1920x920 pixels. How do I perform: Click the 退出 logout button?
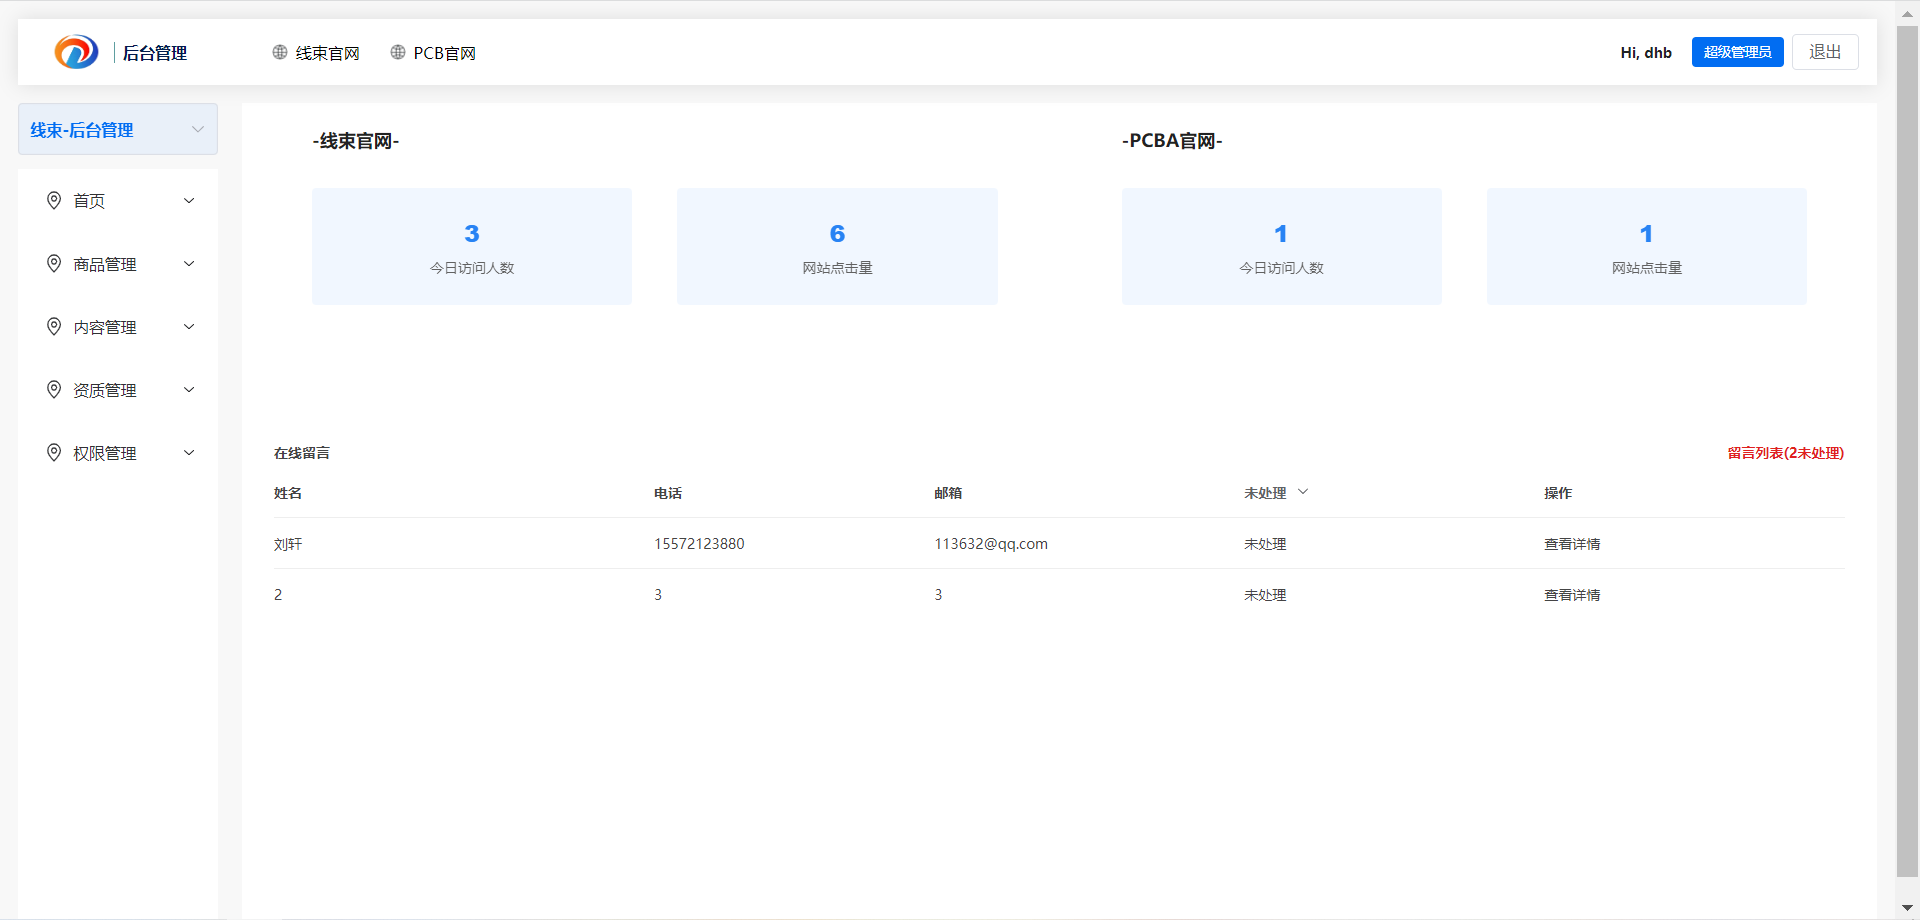[x=1825, y=52]
